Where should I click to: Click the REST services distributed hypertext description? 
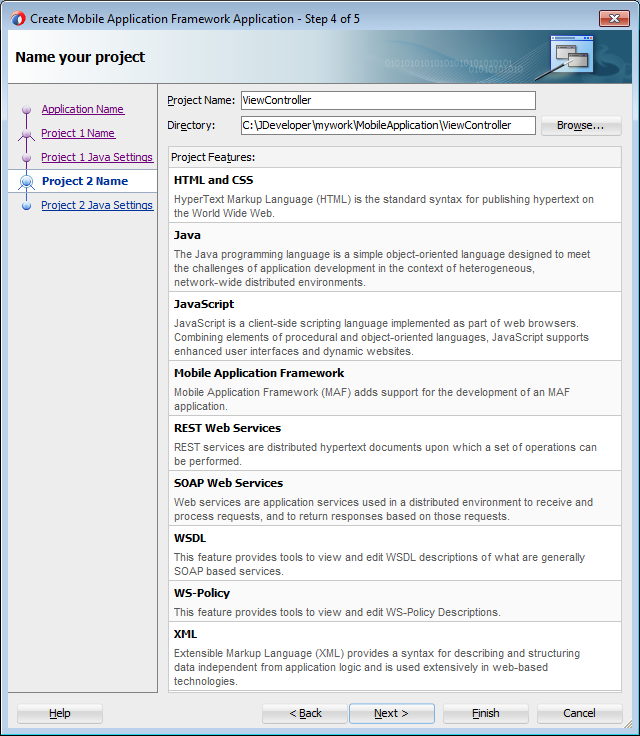[x=385, y=454]
